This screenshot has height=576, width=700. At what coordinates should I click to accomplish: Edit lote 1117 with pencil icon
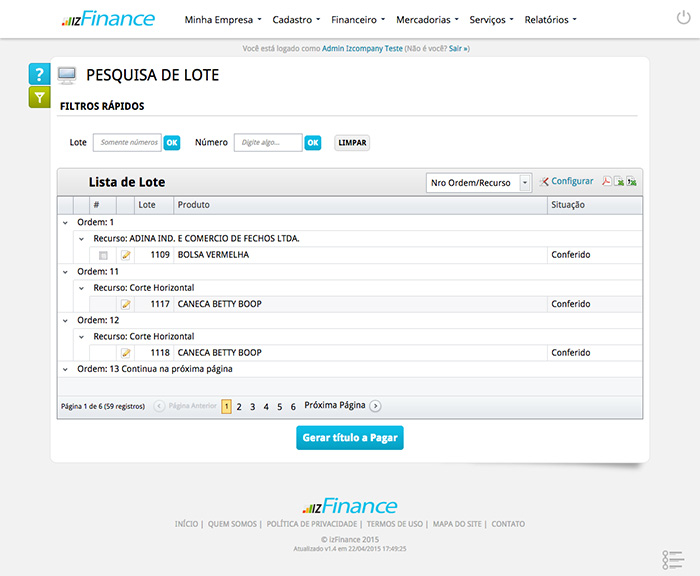(x=126, y=304)
